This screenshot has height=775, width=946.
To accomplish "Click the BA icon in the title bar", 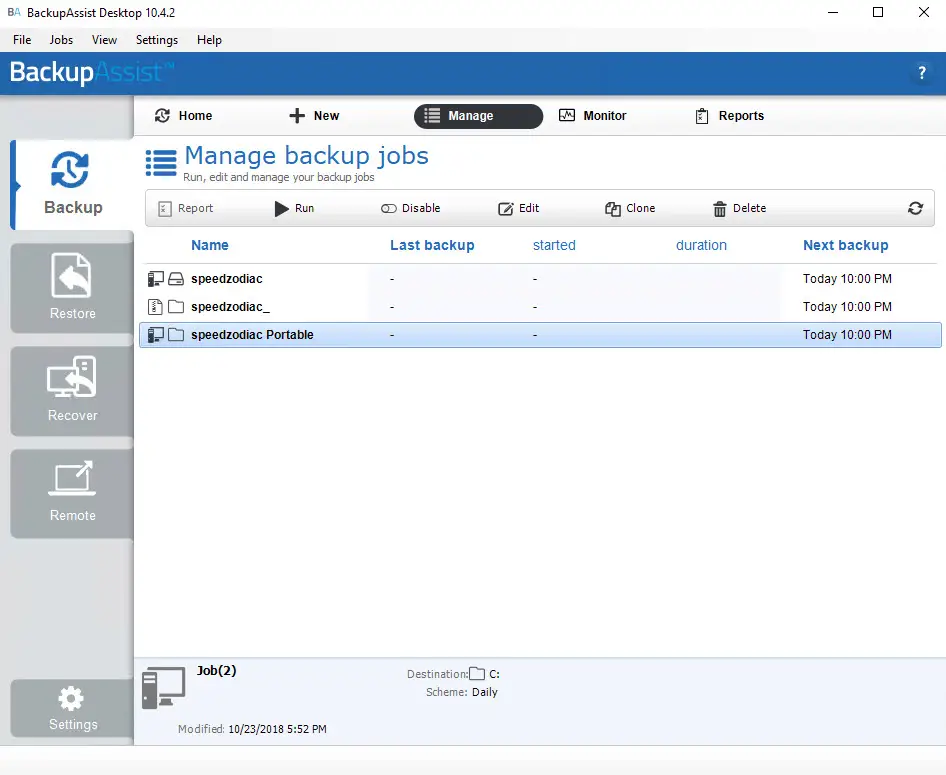I will tap(14, 12).
